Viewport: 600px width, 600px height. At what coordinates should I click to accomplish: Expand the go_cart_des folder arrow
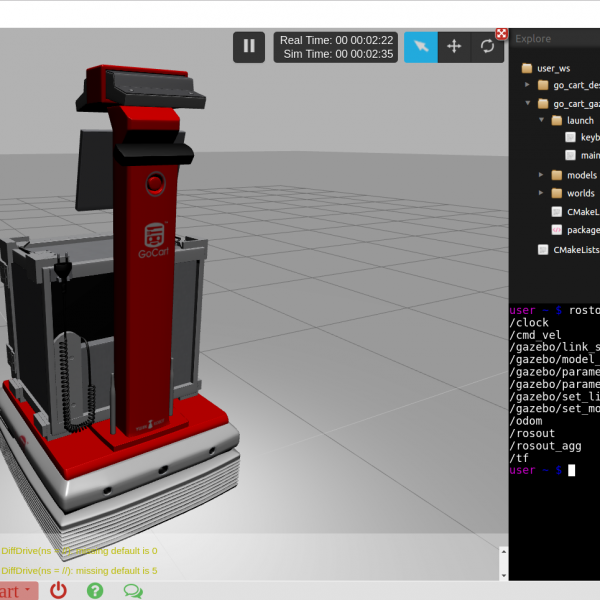[x=527, y=85]
